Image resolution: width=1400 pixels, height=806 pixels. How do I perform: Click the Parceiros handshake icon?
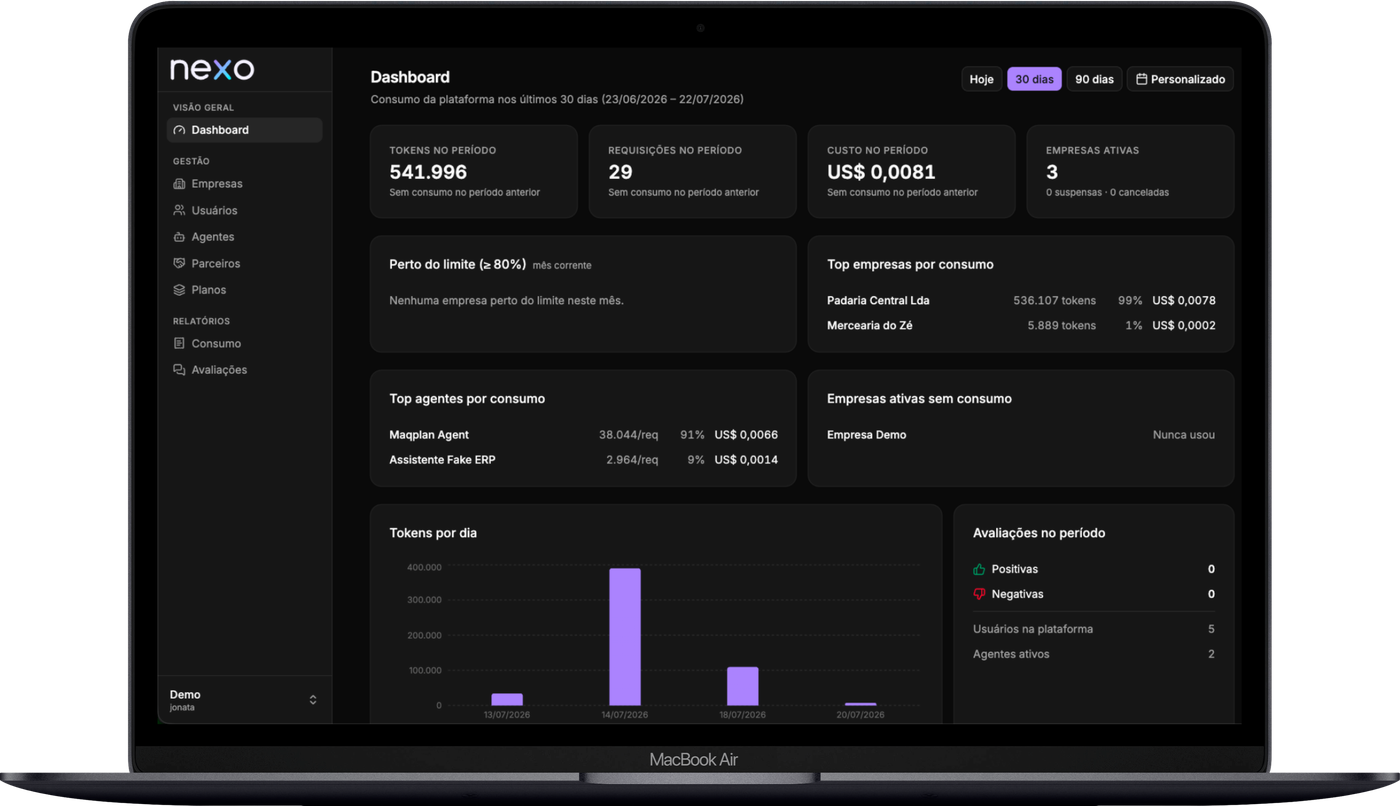[x=179, y=263]
